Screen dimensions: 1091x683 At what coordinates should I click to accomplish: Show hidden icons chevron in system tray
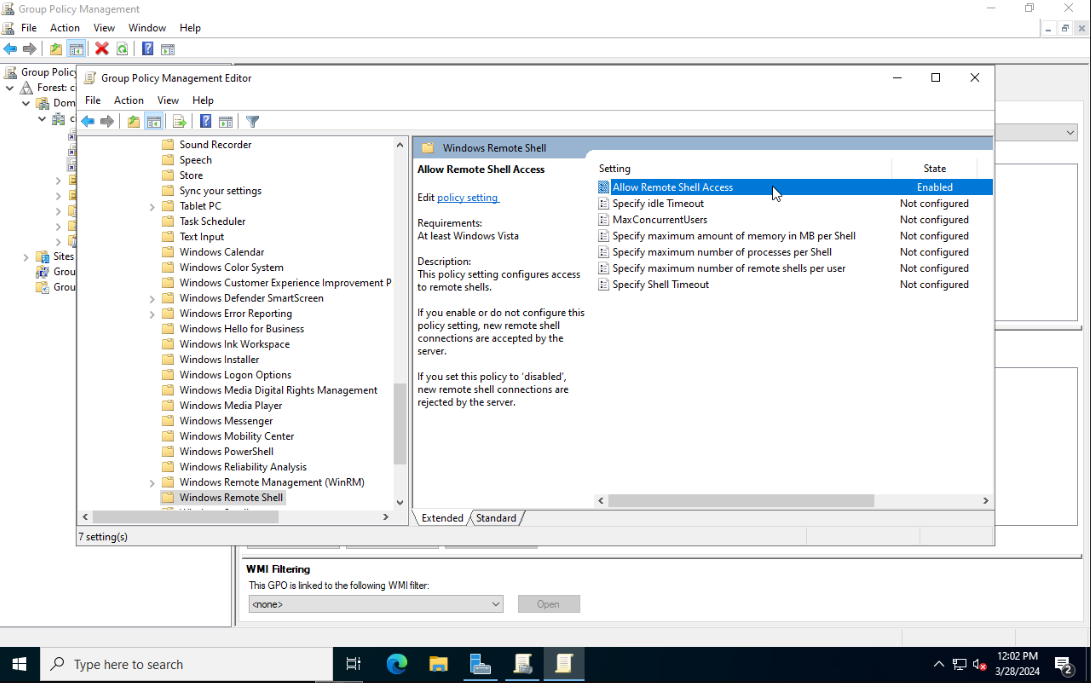point(939,665)
